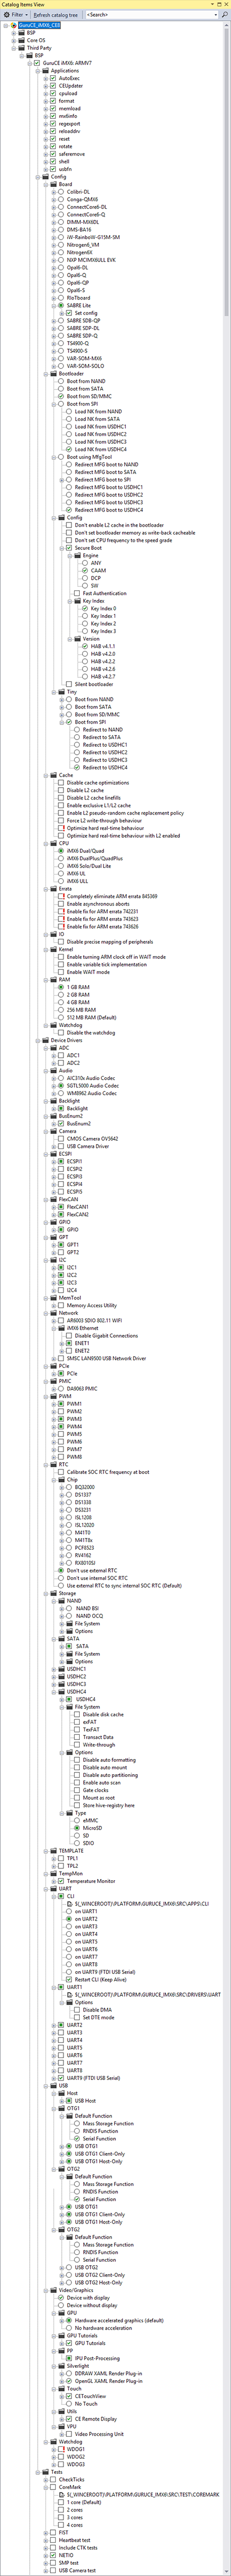Select the GuruCE_iMX6_CE8 root node

(x=39, y=25)
